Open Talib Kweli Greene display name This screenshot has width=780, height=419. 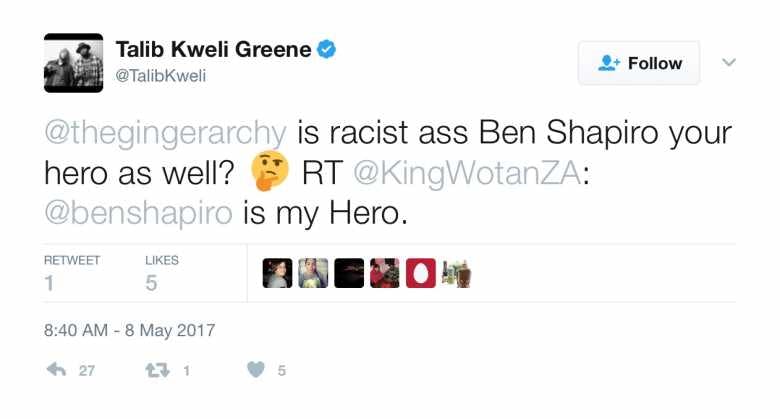click(213, 49)
